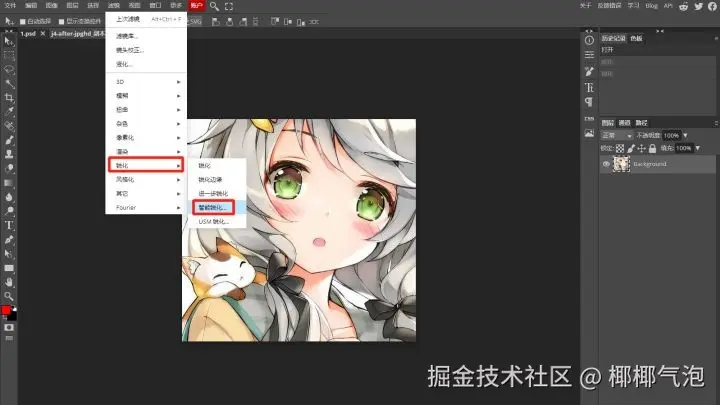This screenshot has height=405, width=720.
Task: Expand the 3D filter submenu
Action: point(146,82)
